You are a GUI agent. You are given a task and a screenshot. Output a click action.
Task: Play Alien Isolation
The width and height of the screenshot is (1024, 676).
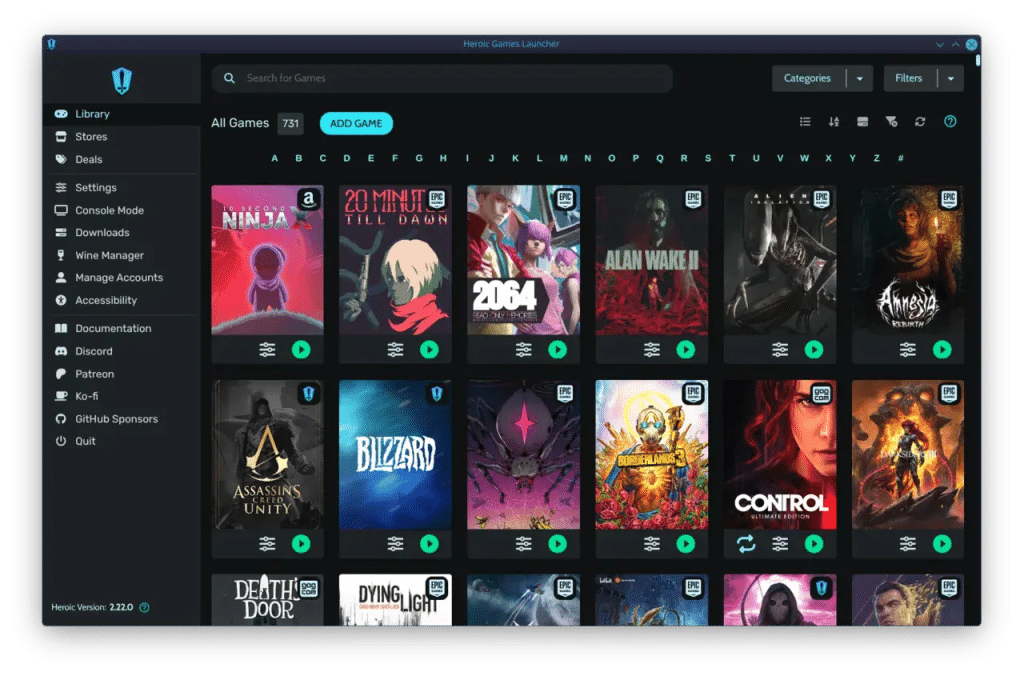(814, 349)
